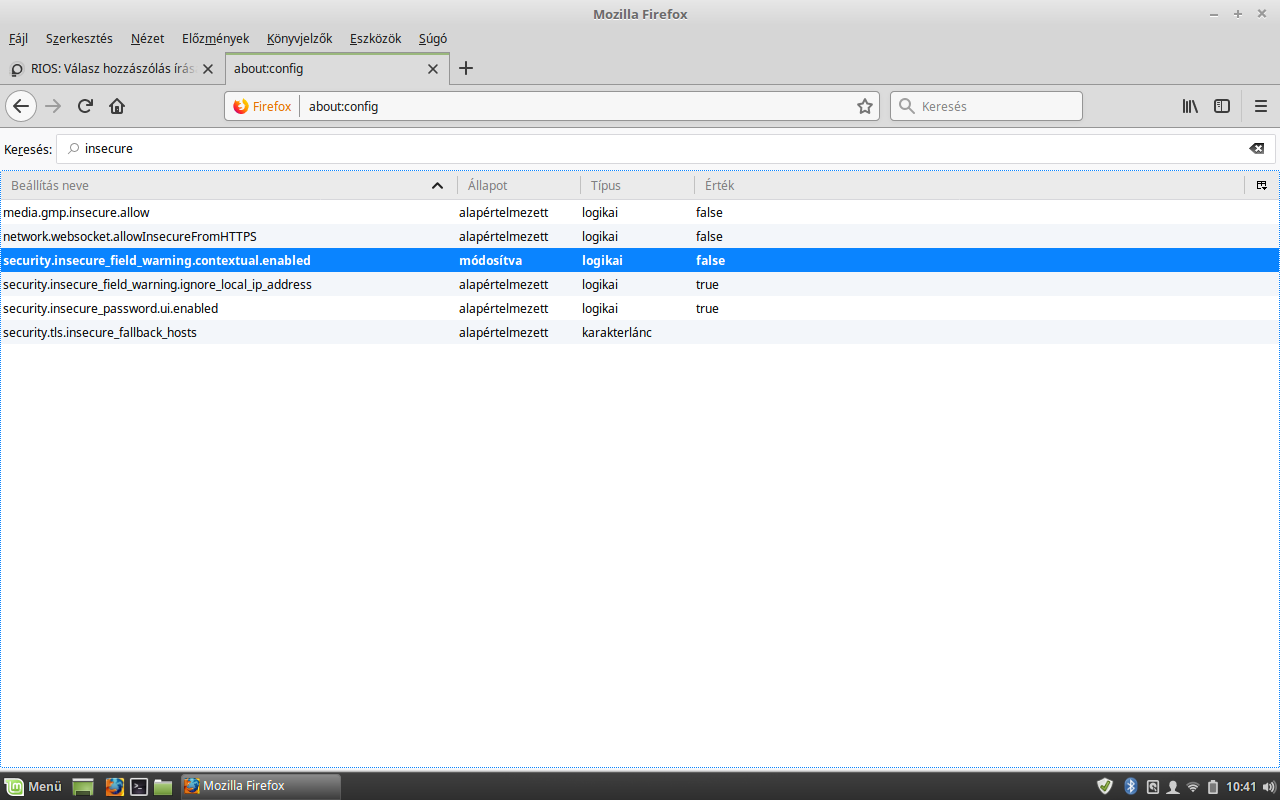The width and height of the screenshot is (1280, 800).
Task: Launch Firefox from the panel launcher
Action: click(x=114, y=786)
